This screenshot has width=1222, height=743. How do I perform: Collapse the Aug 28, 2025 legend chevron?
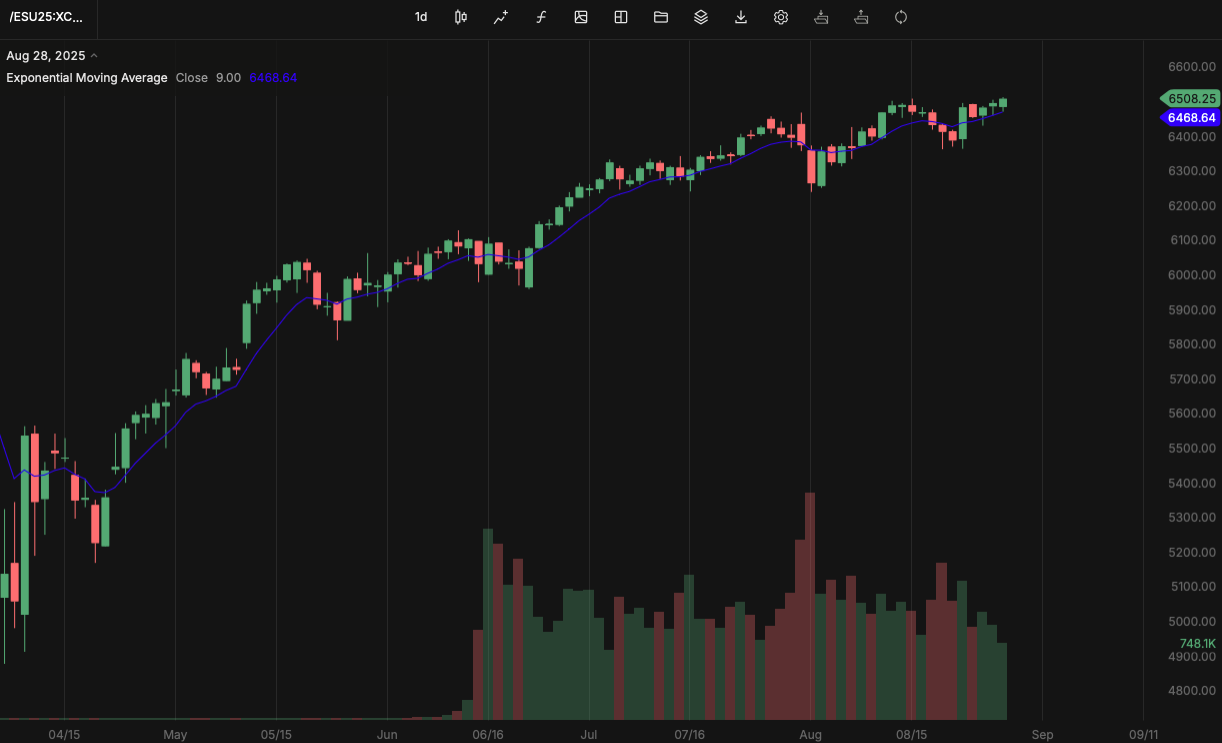click(94, 55)
